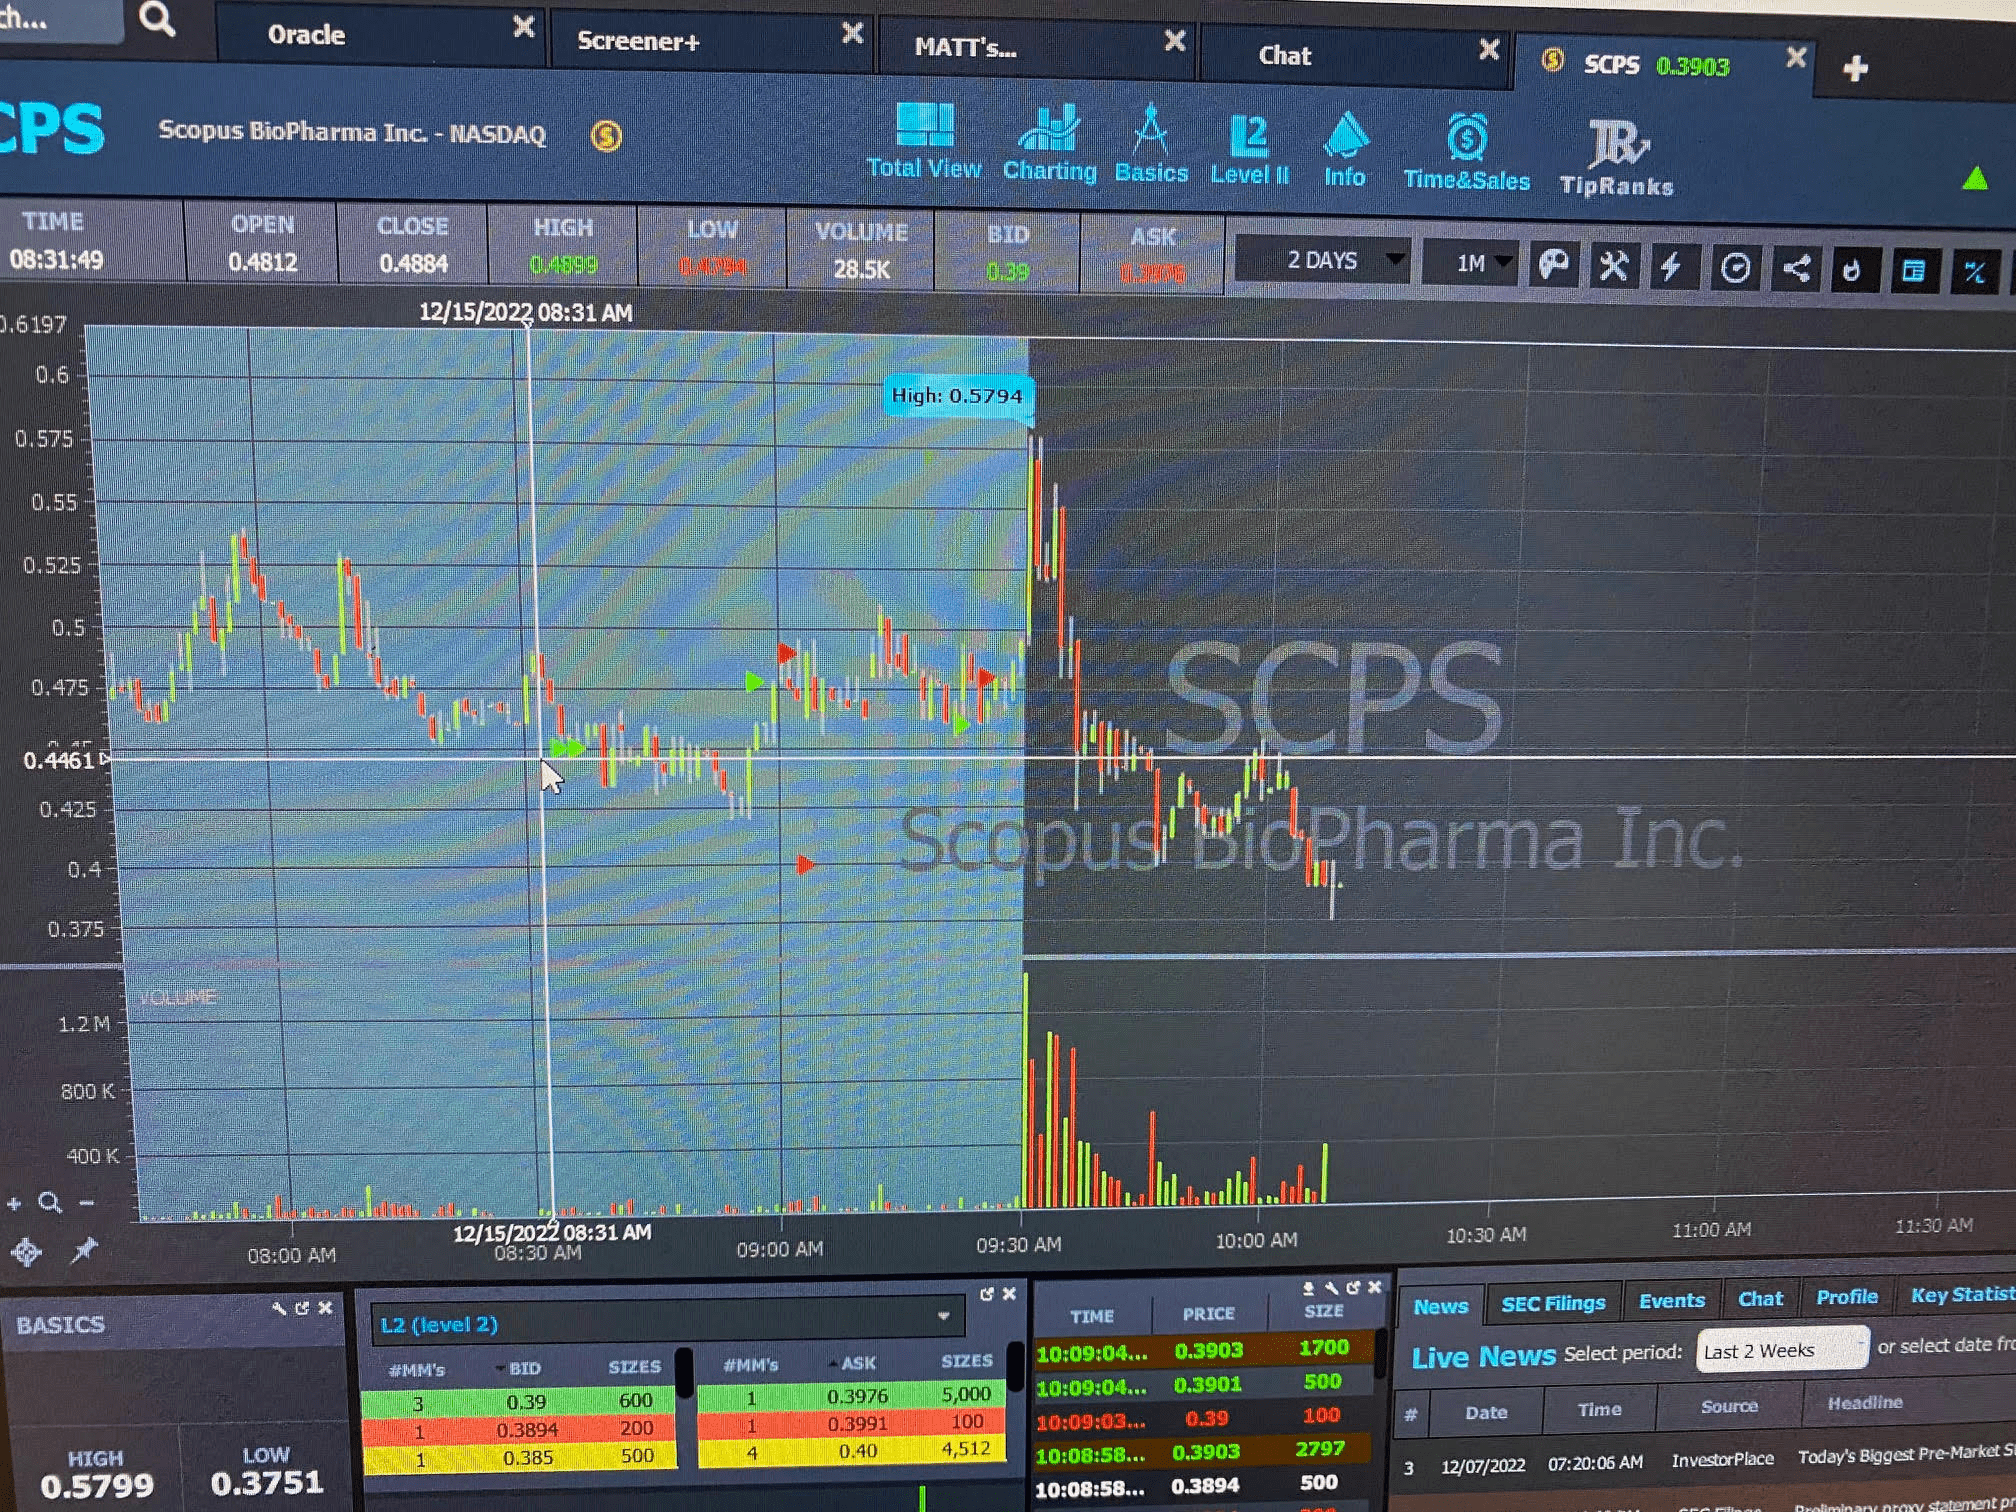
Task: Click the Level II icon
Action: coord(1249,150)
